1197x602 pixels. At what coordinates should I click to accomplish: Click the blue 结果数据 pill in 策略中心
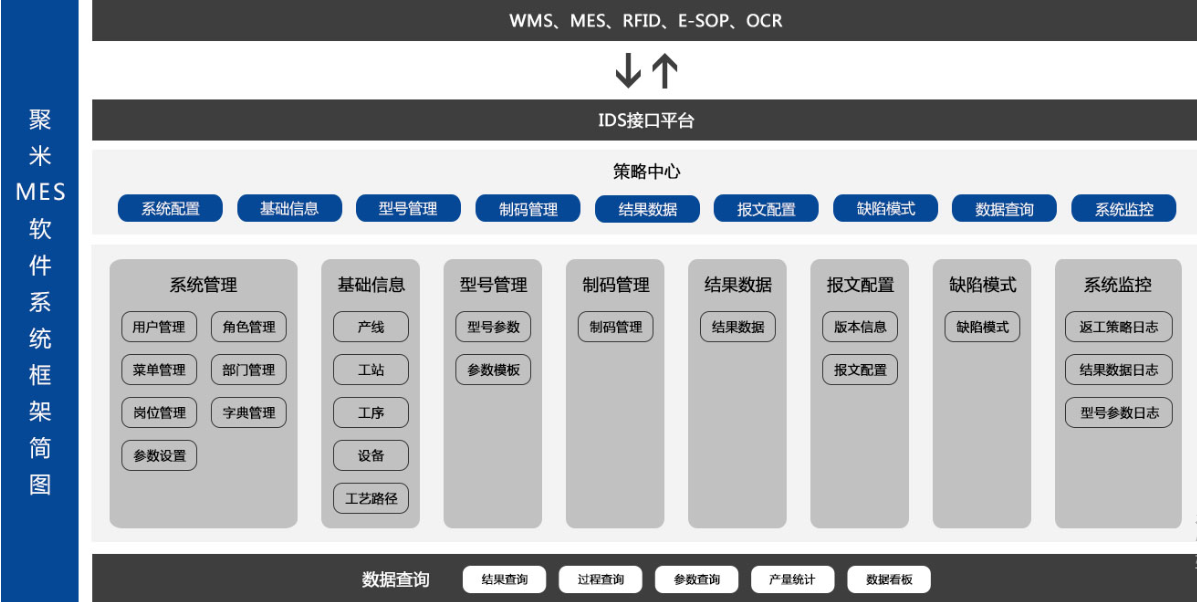coord(647,208)
